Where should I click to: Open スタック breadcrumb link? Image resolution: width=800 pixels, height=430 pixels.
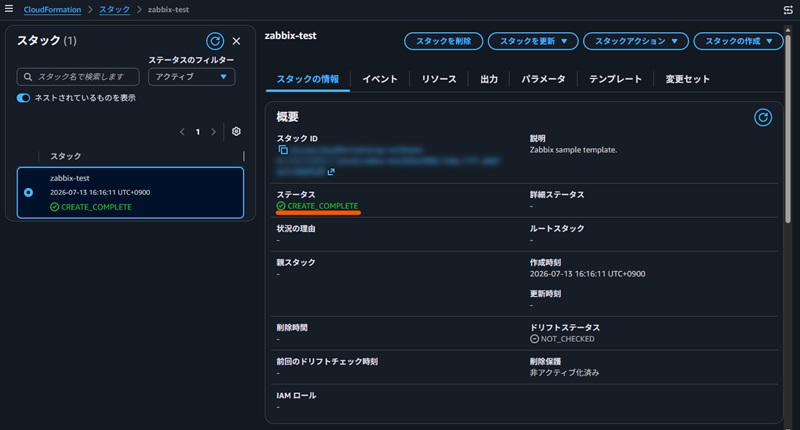114,9
